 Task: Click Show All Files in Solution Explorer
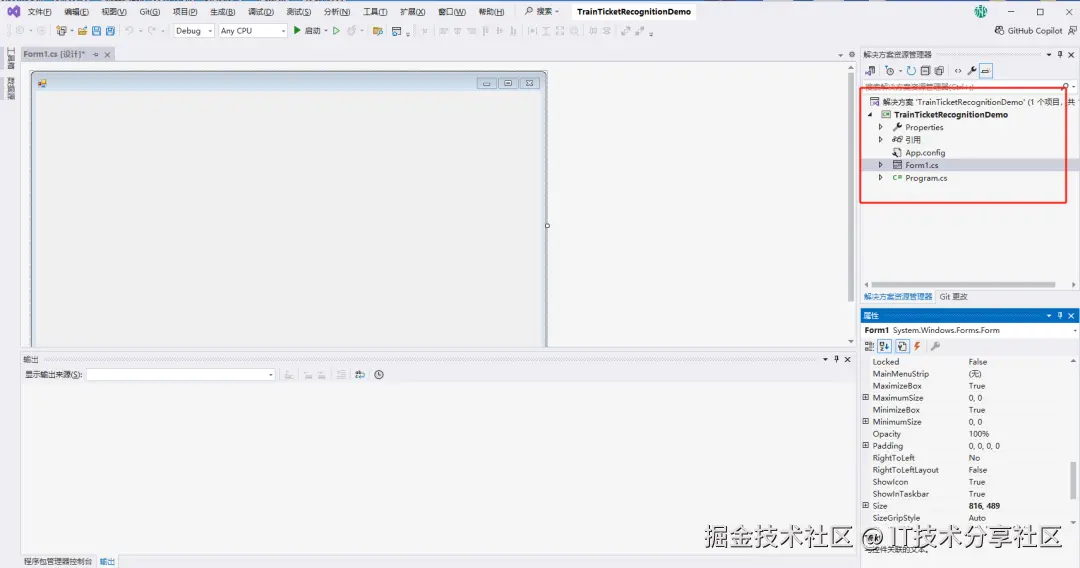[939, 70]
